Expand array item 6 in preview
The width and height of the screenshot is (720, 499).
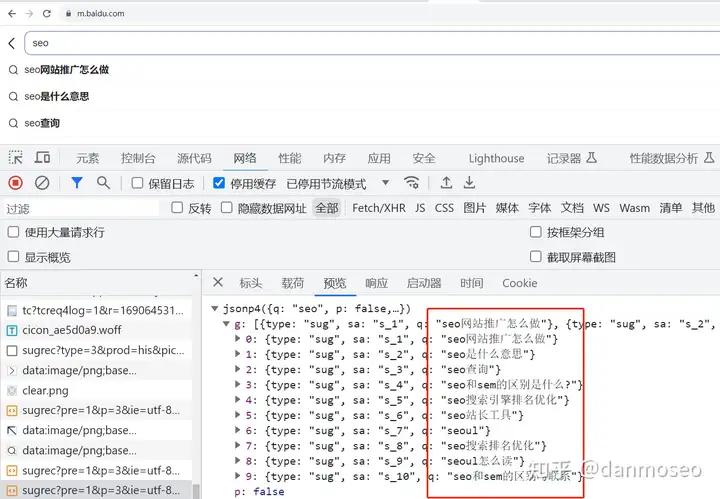point(237,430)
